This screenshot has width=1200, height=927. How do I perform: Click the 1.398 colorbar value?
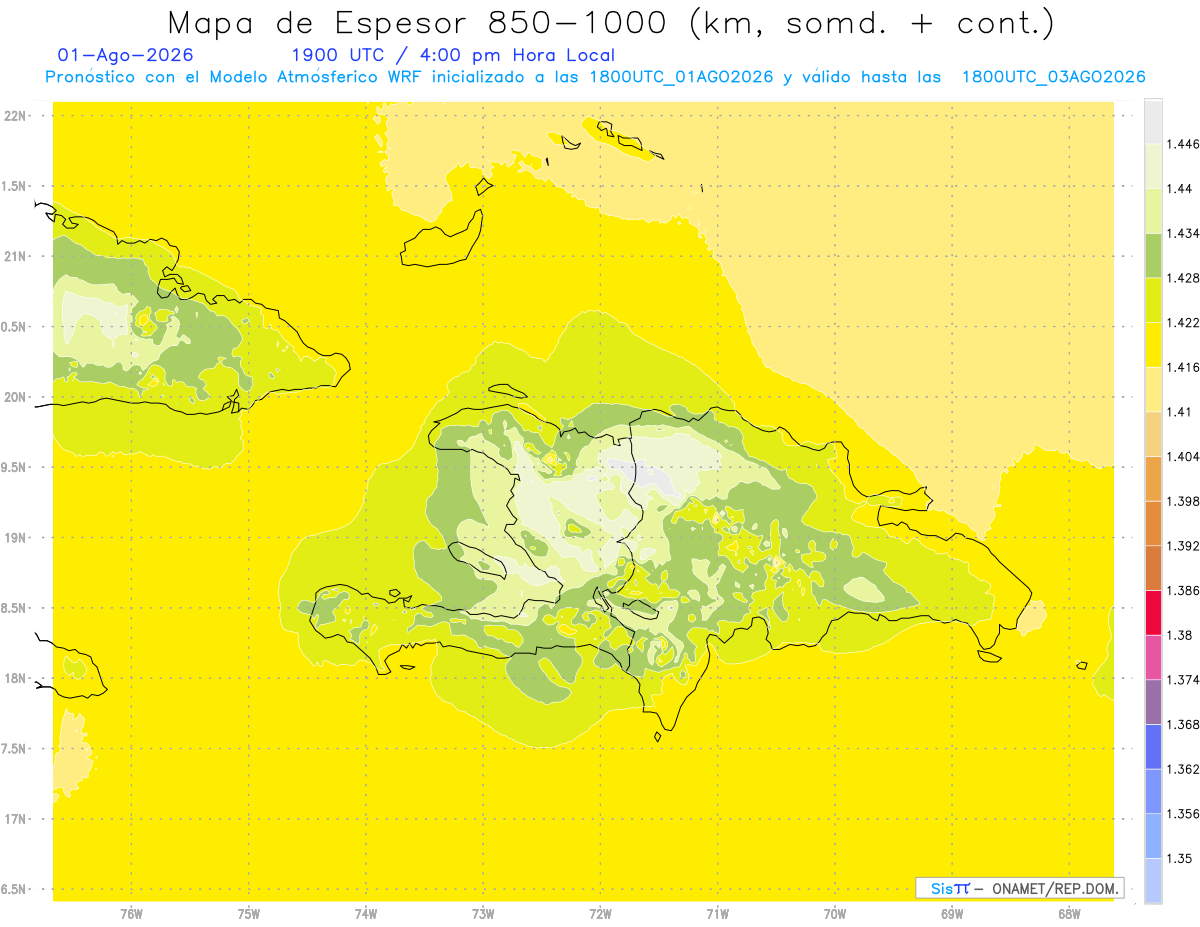tap(1183, 501)
